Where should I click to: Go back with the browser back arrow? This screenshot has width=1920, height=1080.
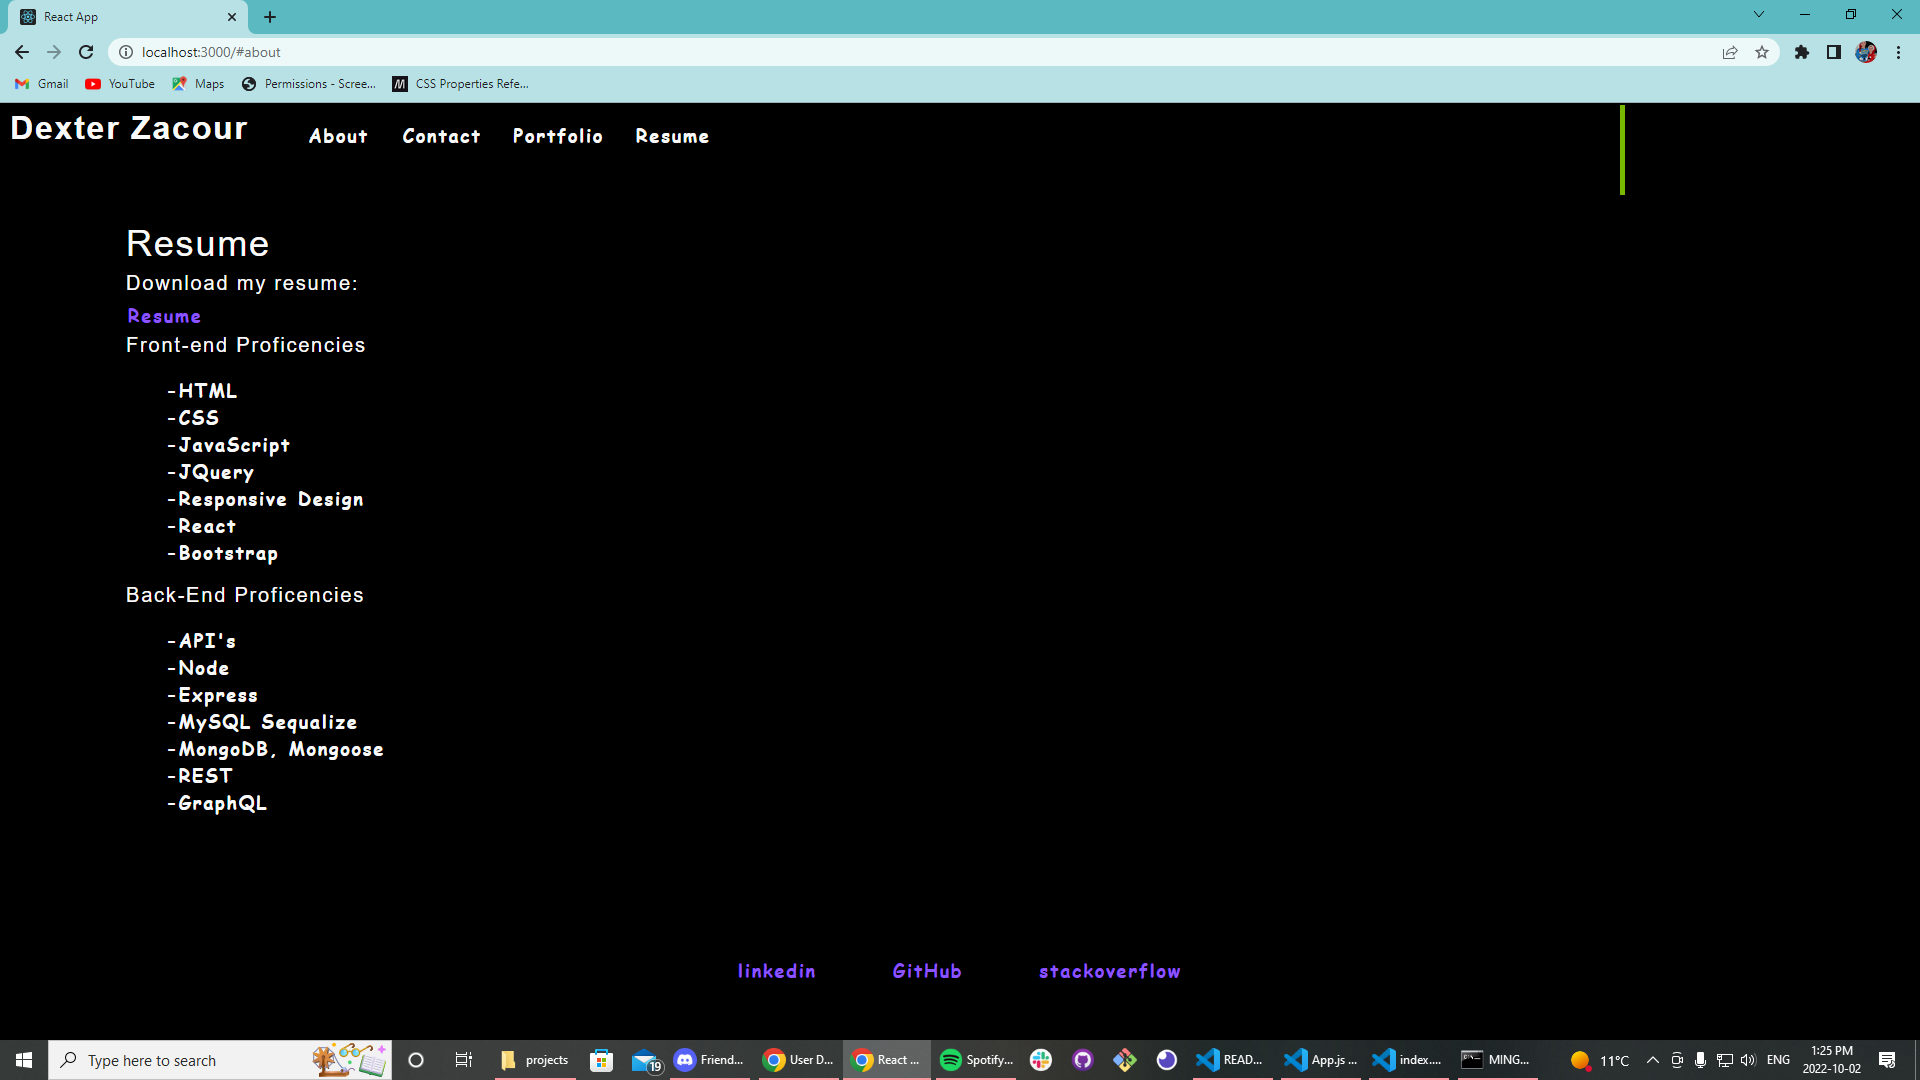pyautogui.click(x=22, y=52)
